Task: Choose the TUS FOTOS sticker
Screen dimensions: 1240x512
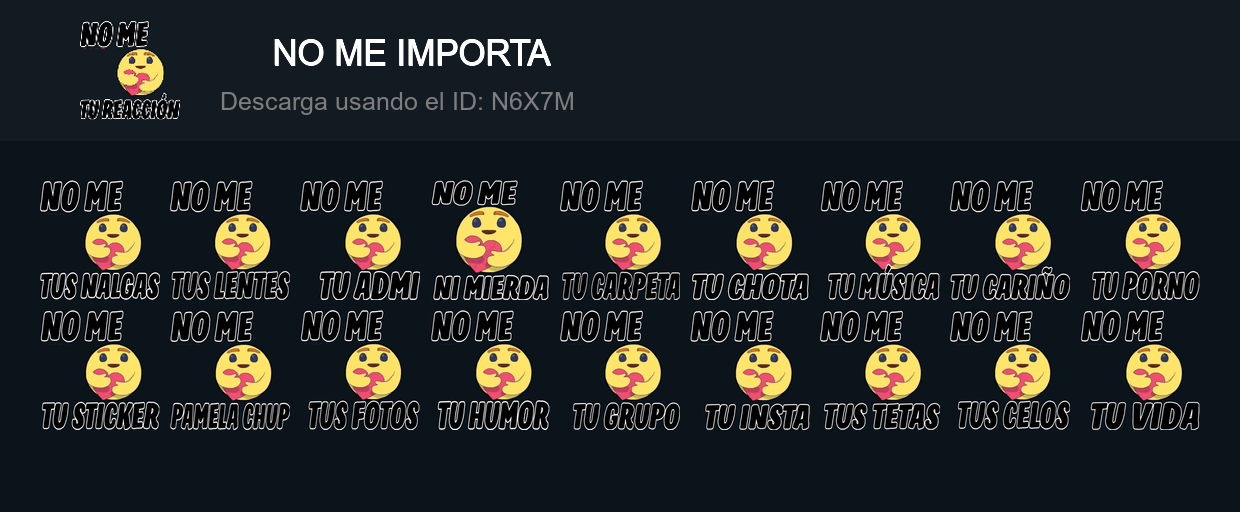Action: [x=360, y=371]
